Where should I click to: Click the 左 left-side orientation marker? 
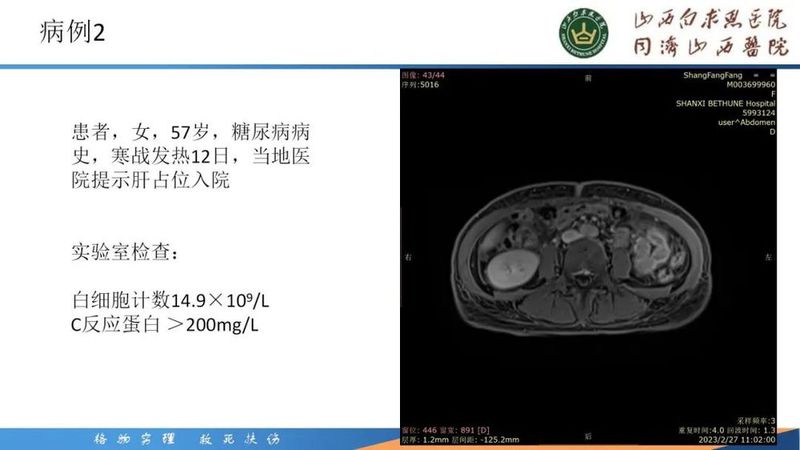coord(768,257)
